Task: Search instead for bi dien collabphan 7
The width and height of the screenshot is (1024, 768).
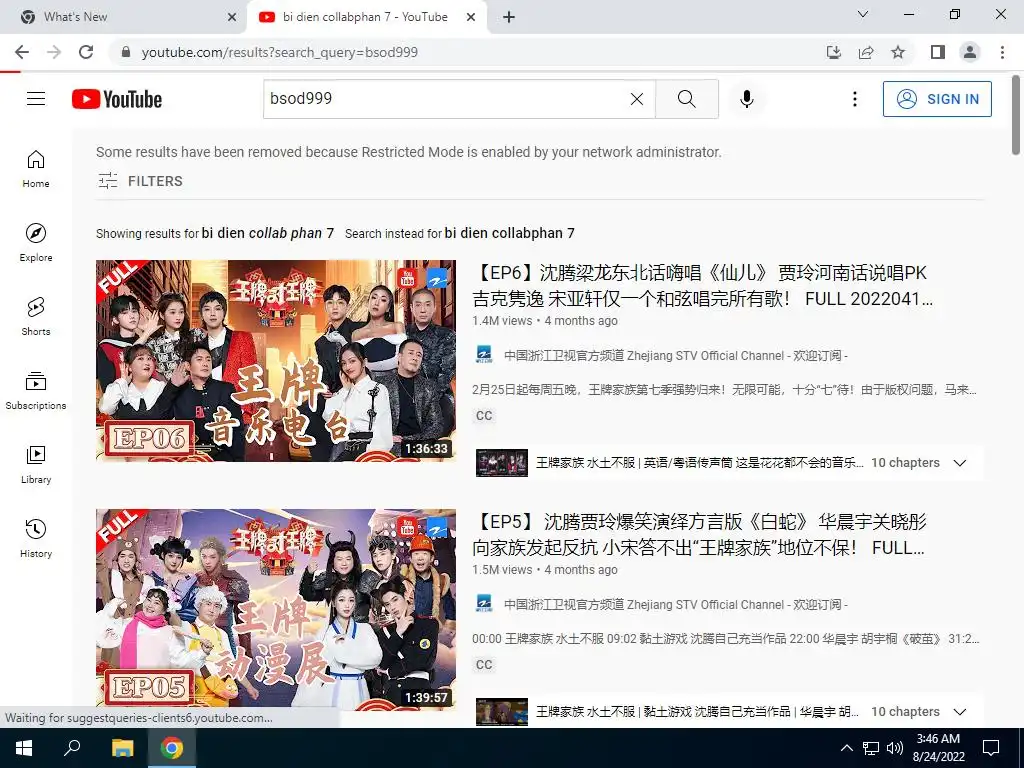Action: (509, 233)
